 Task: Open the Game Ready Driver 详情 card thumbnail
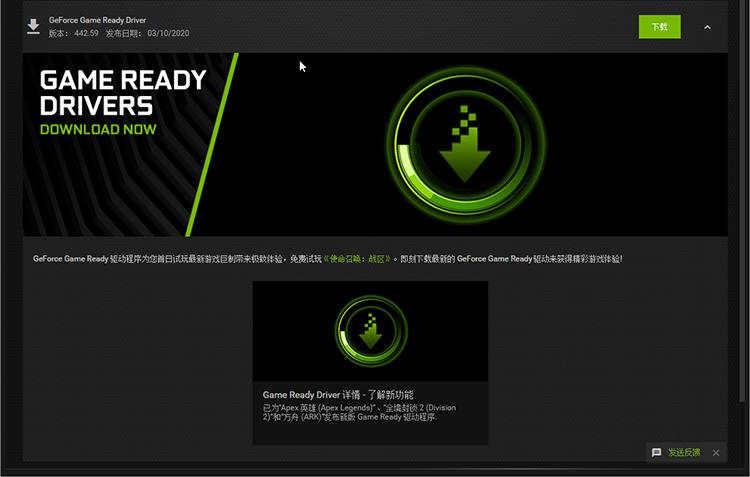370,331
